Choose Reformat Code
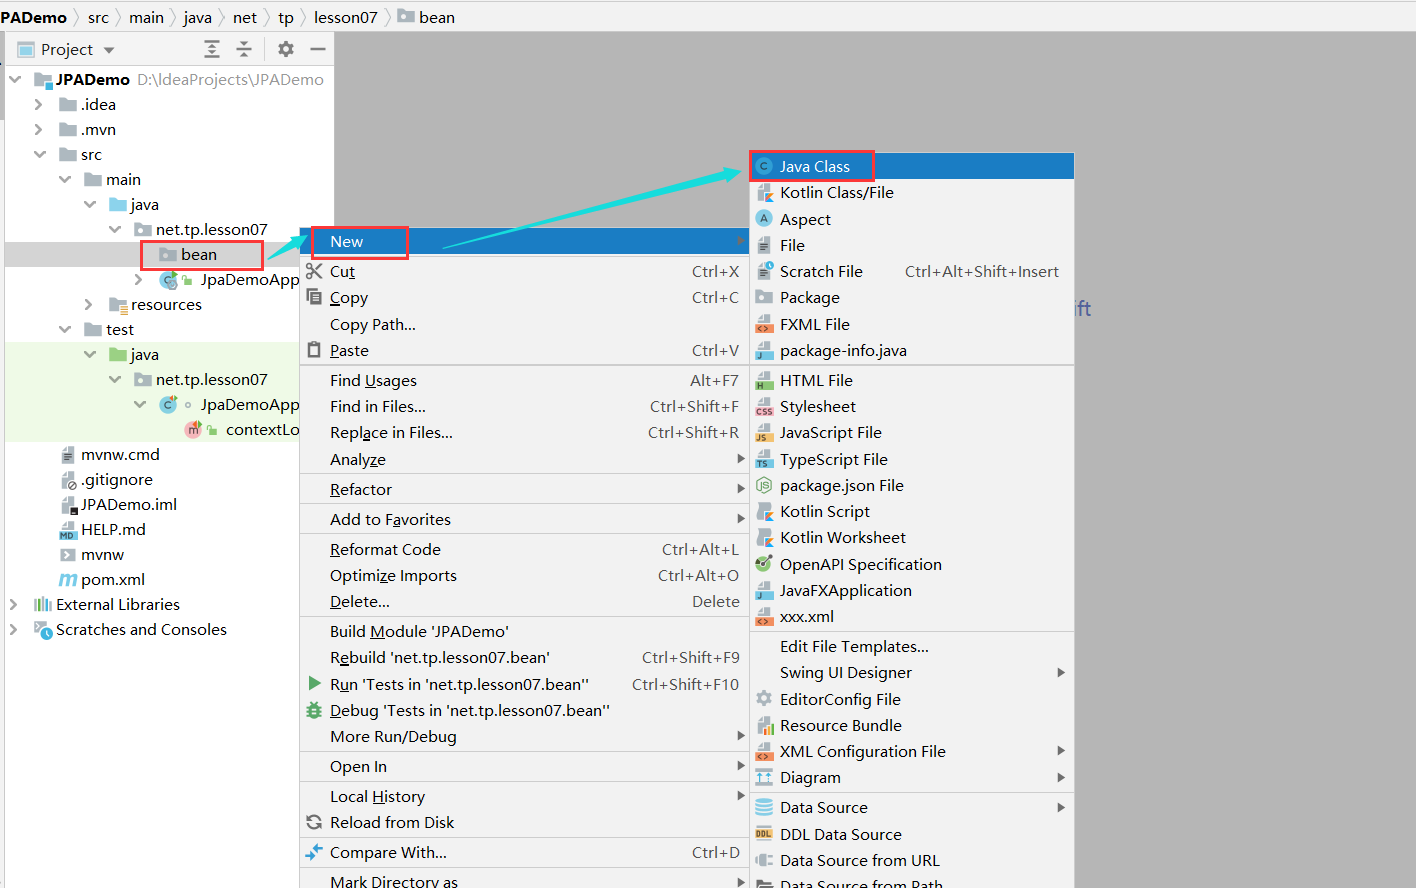This screenshot has height=888, width=1416. 524,549
